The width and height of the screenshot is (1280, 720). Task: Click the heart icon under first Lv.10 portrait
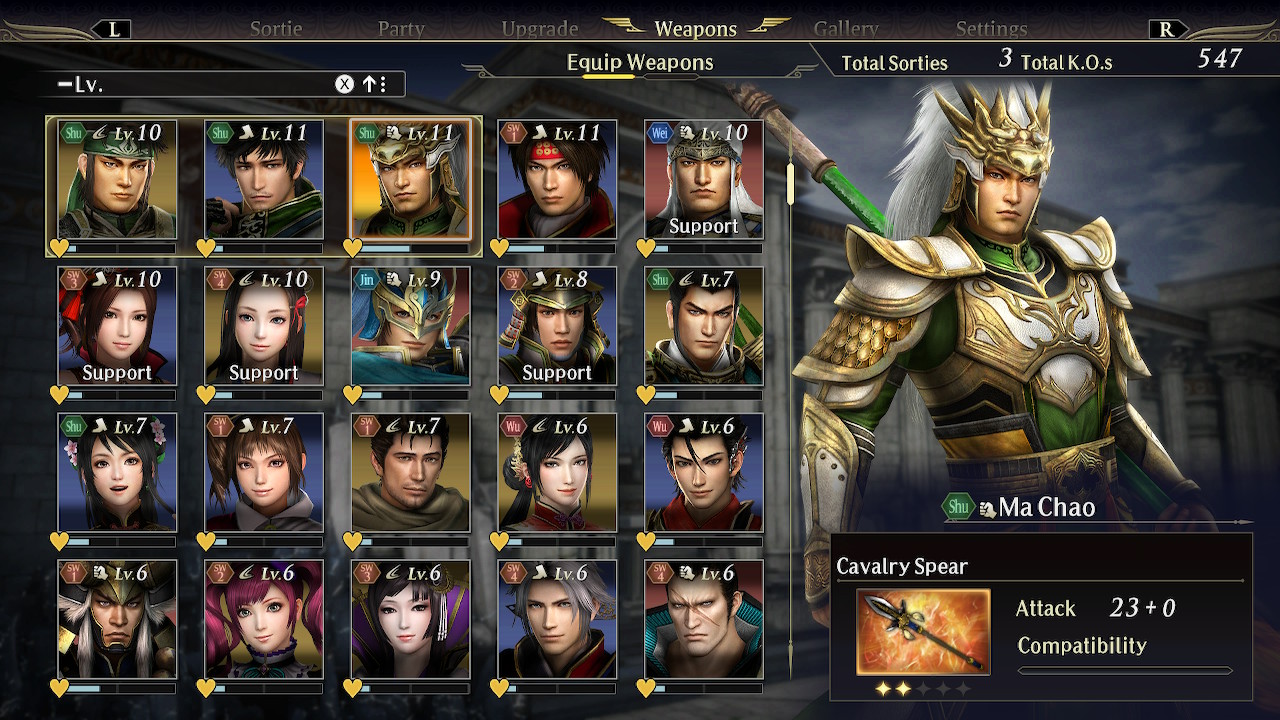[60, 247]
